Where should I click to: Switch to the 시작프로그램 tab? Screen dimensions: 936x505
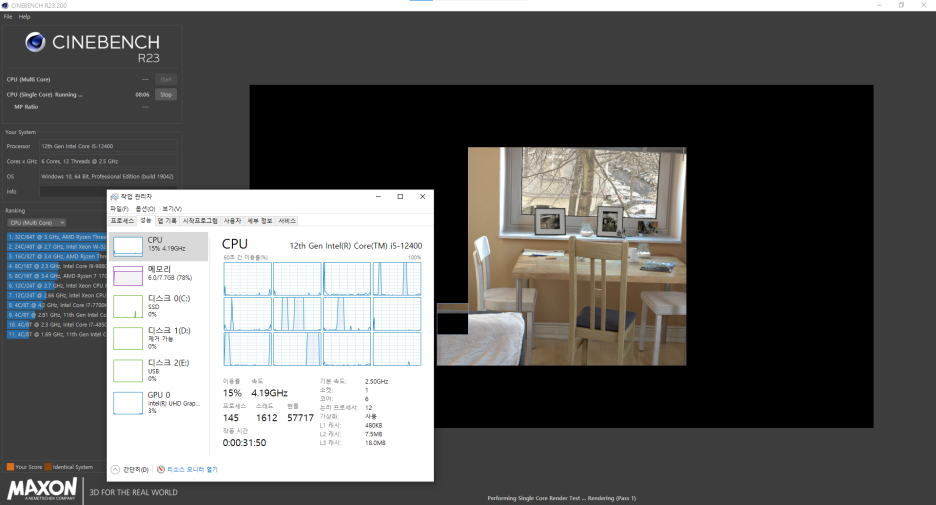tap(200, 221)
